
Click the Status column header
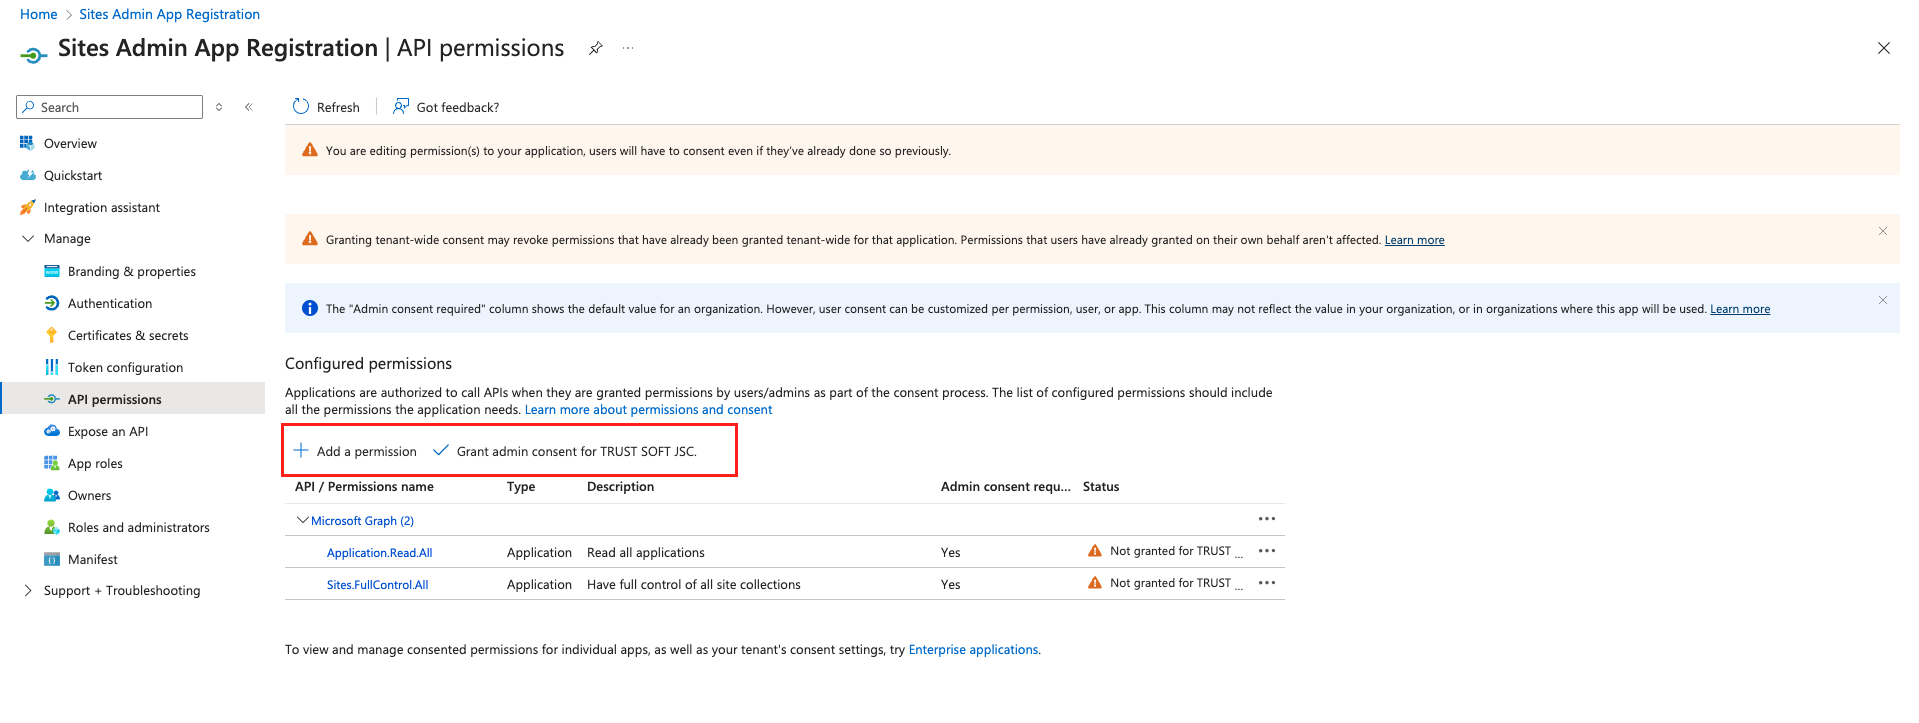click(1101, 487)
